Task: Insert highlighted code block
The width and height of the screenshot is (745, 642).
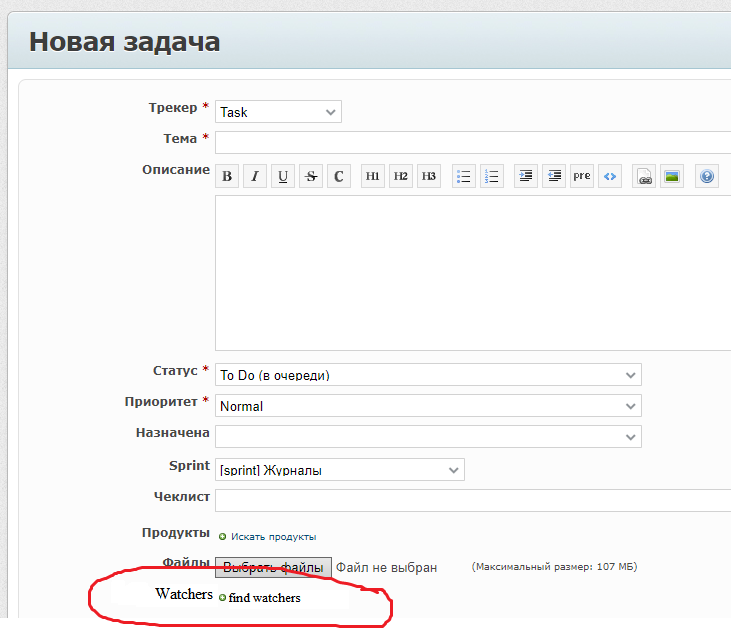Action: 610,176
